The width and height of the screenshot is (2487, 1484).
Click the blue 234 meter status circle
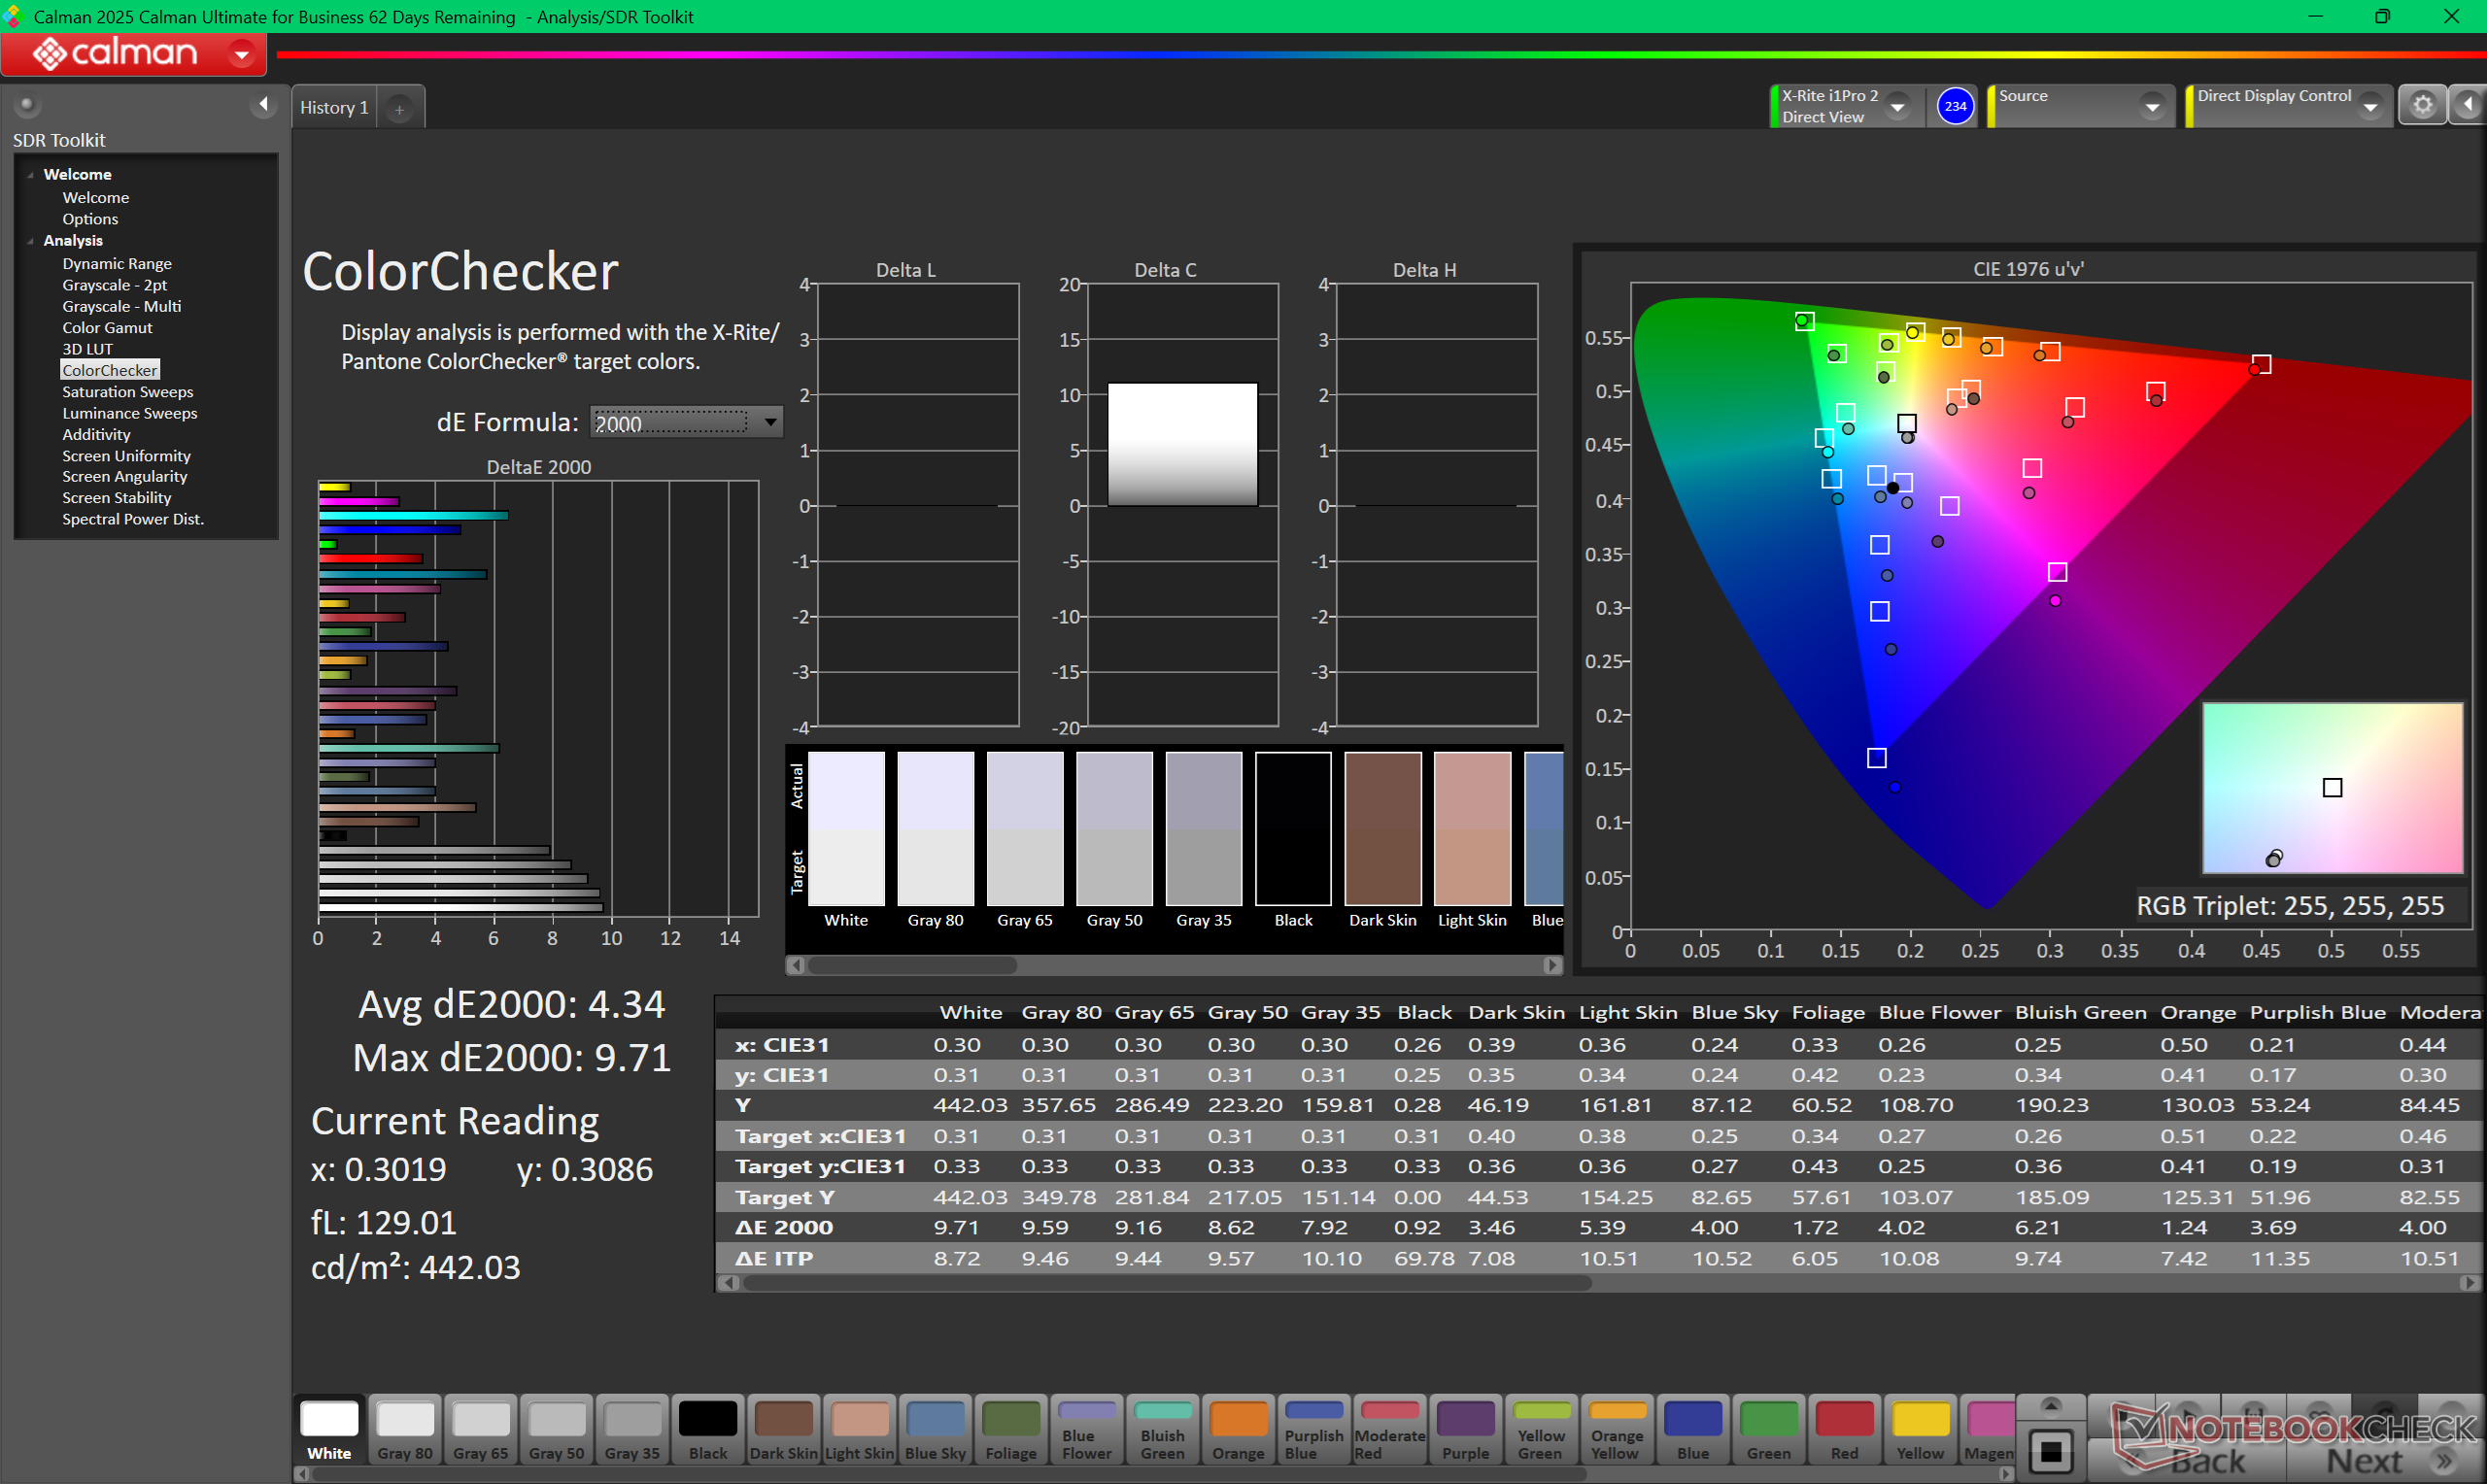pyautogui.click(x=1954, y=106)
